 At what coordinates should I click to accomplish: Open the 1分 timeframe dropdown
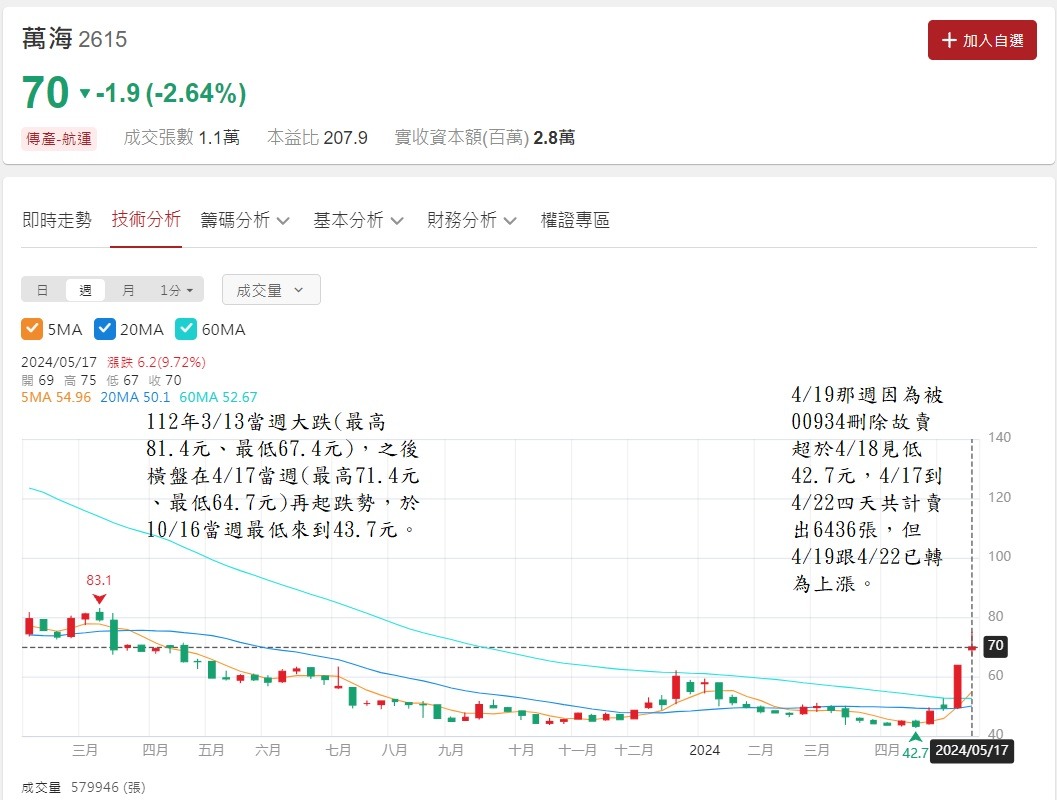[174, 289]
